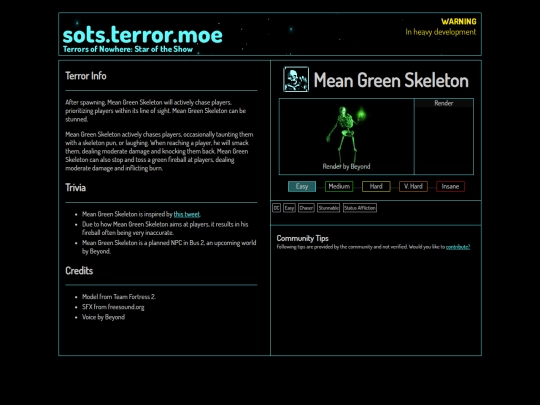
Task: Click the trivia line about inaccurate fireball
Action: point(165,228)
